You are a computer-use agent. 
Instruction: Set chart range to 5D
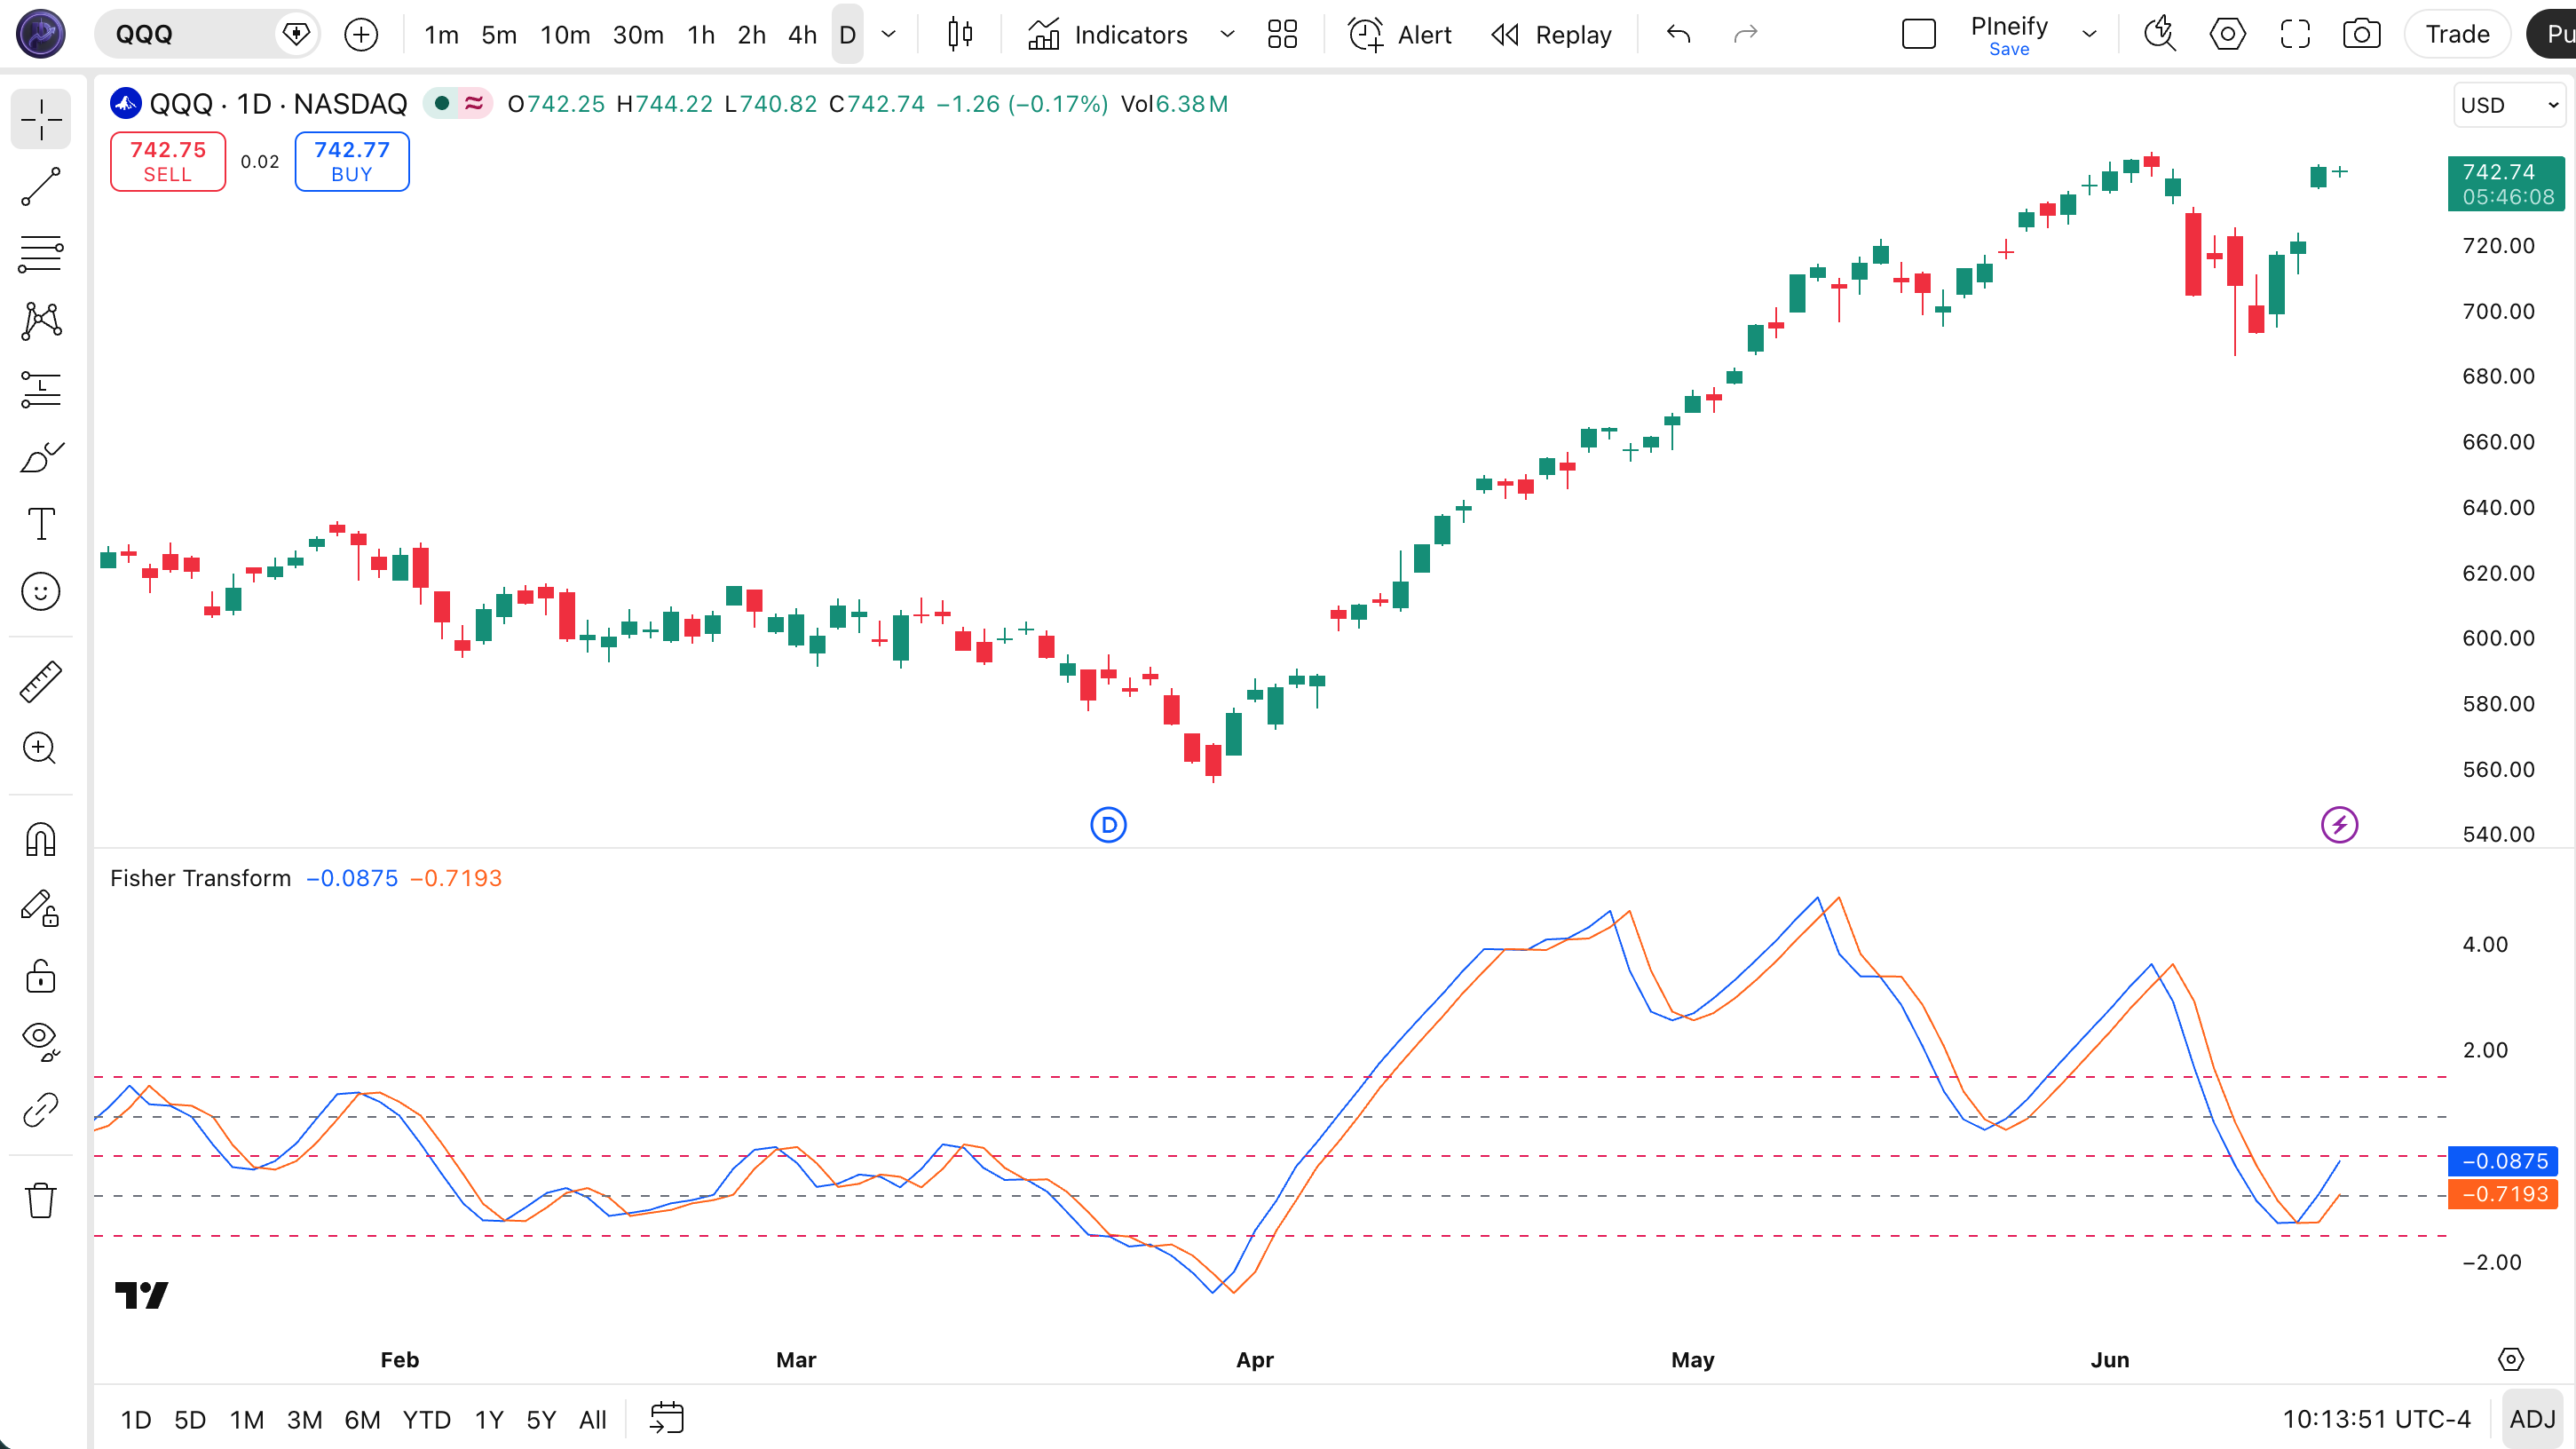coord(190,1419)
